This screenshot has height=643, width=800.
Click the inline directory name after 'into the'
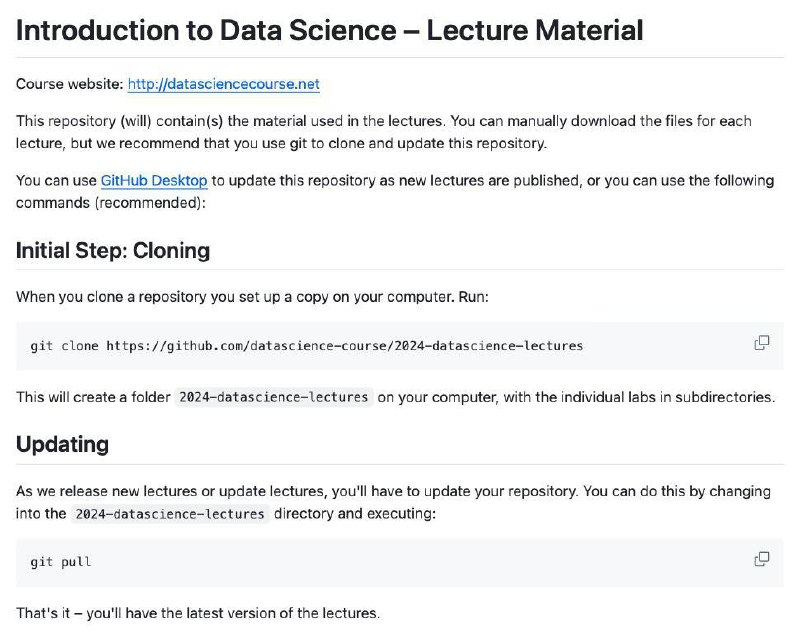170,514
